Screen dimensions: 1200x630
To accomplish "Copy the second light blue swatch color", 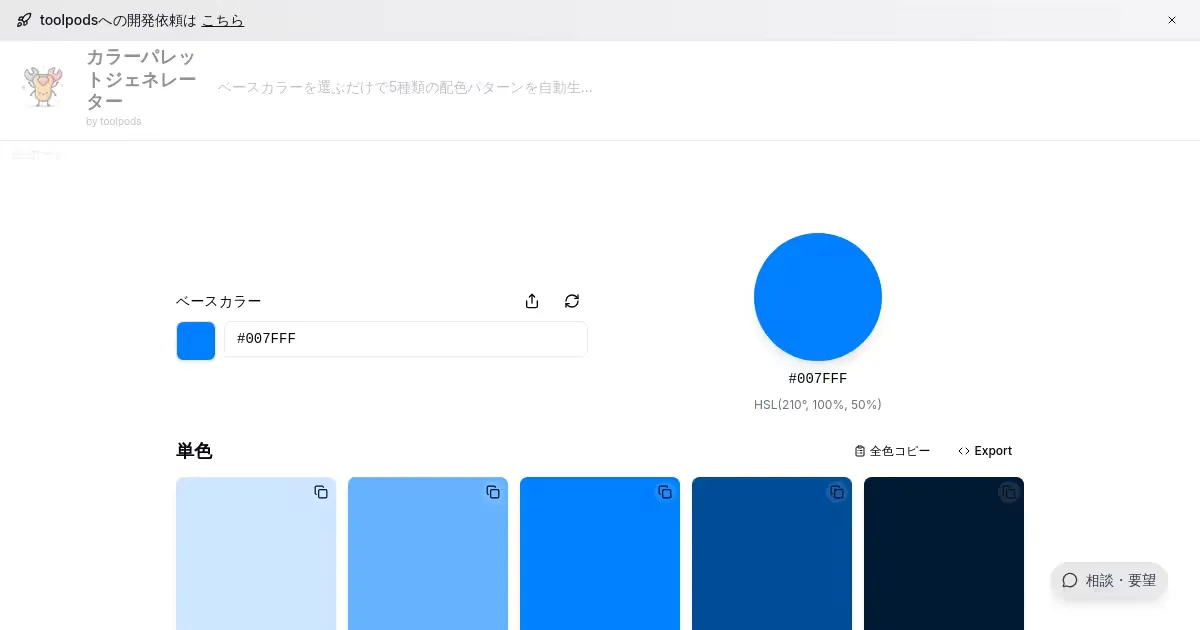I will [493, 492].
